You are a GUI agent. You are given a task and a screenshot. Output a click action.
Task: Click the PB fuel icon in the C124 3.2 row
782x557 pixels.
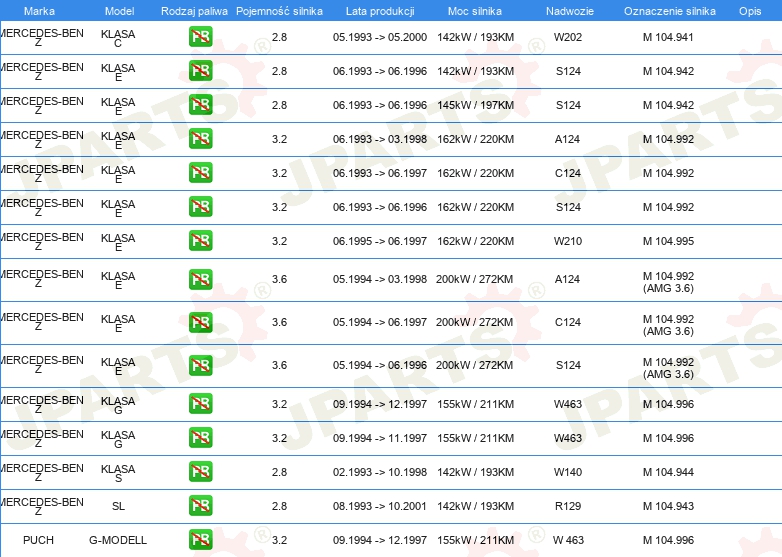click(200, 173)
